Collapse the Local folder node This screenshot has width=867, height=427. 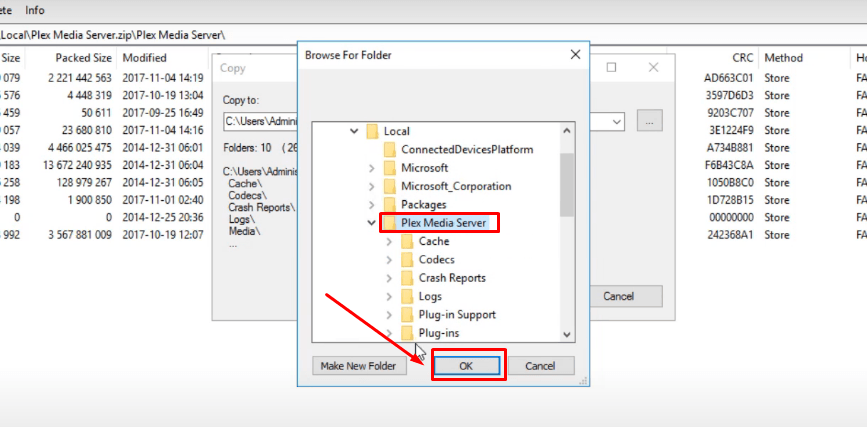point(354,131)
